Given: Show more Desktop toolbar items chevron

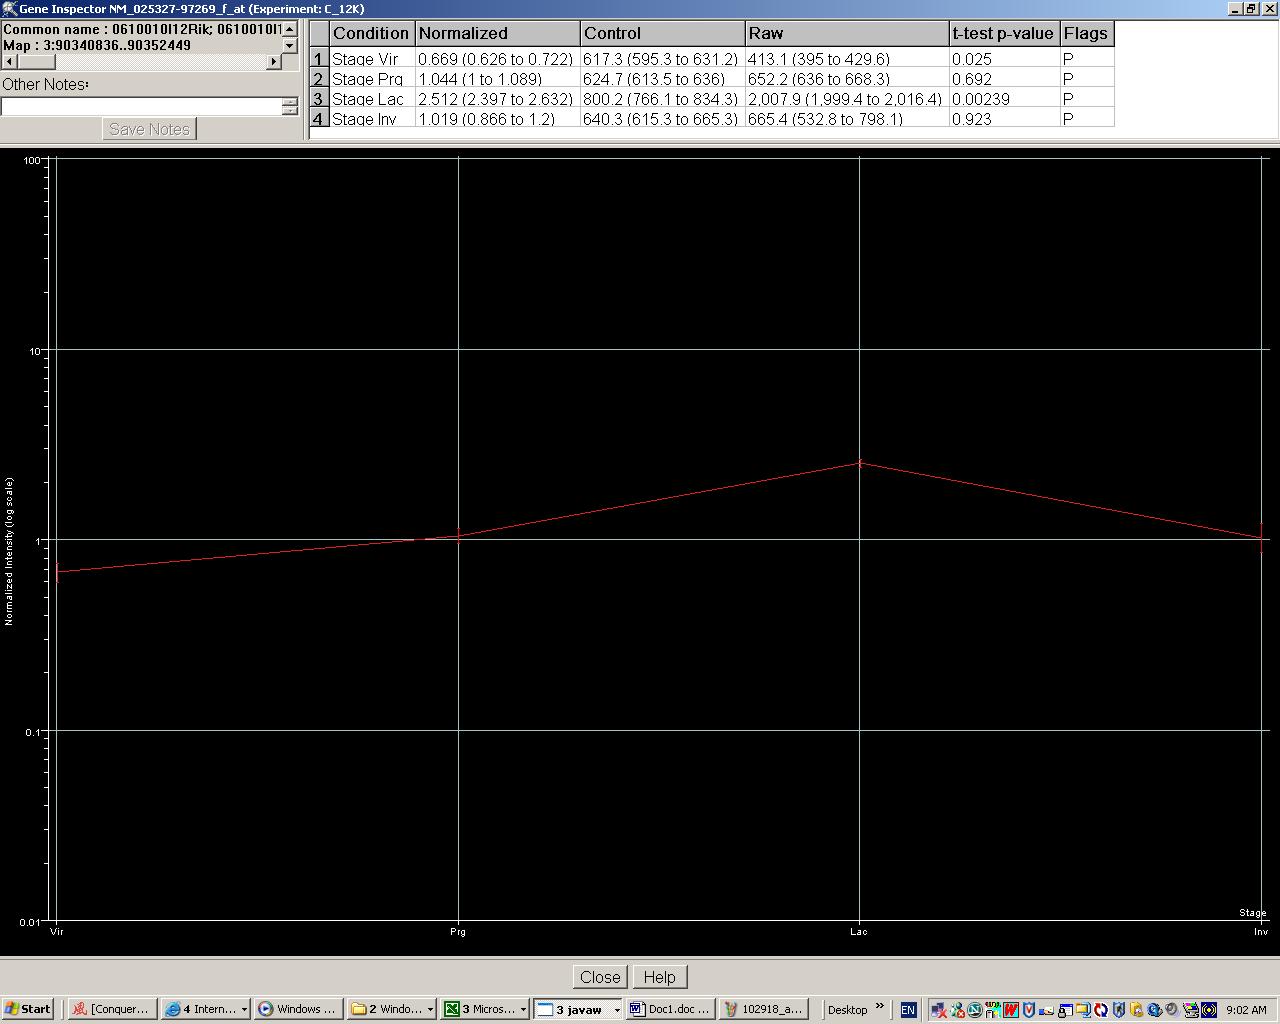Looking at the screenshot, I should point(880,1007).
